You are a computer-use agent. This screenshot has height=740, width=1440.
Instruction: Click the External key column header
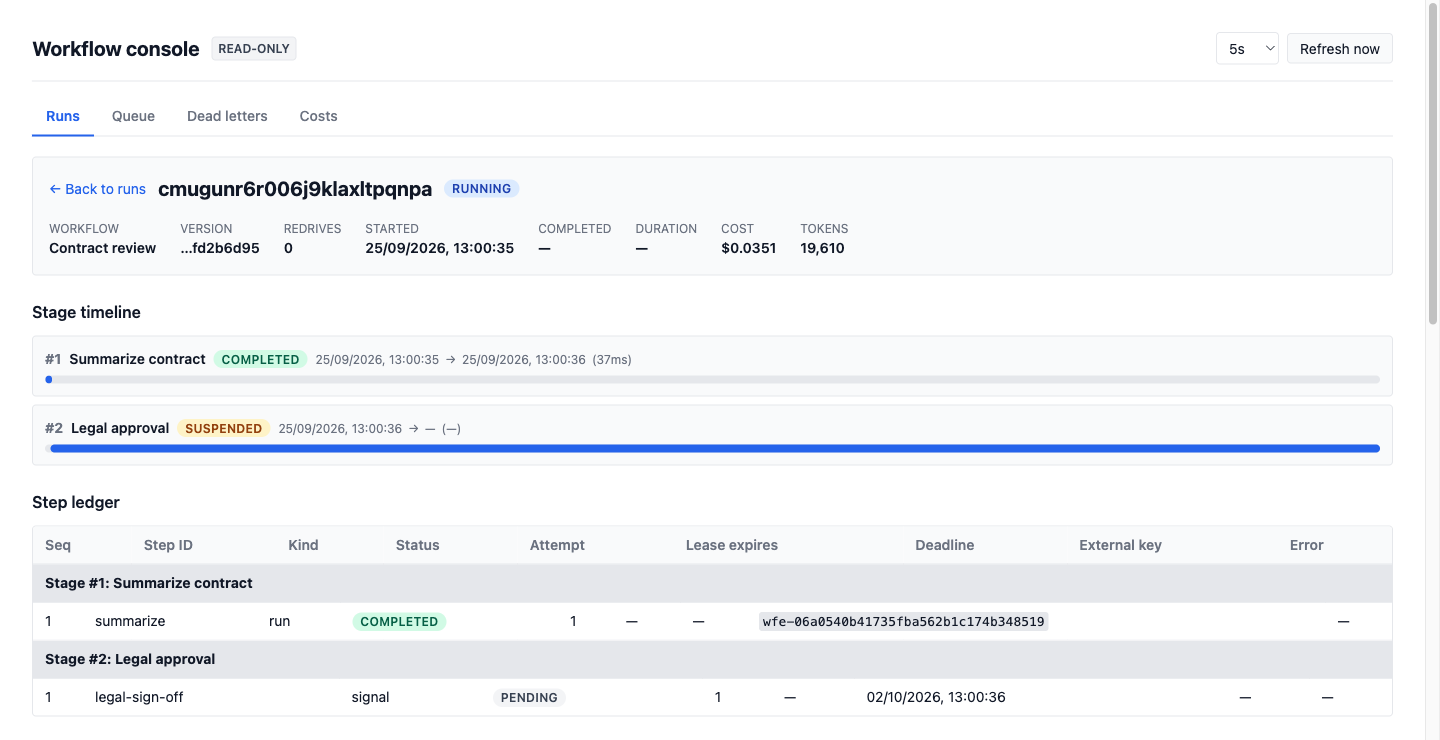[x=1120, y=545]
